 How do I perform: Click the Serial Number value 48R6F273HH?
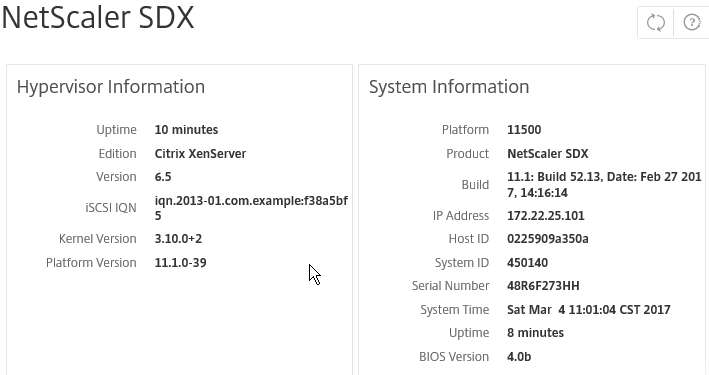[543, 286]
